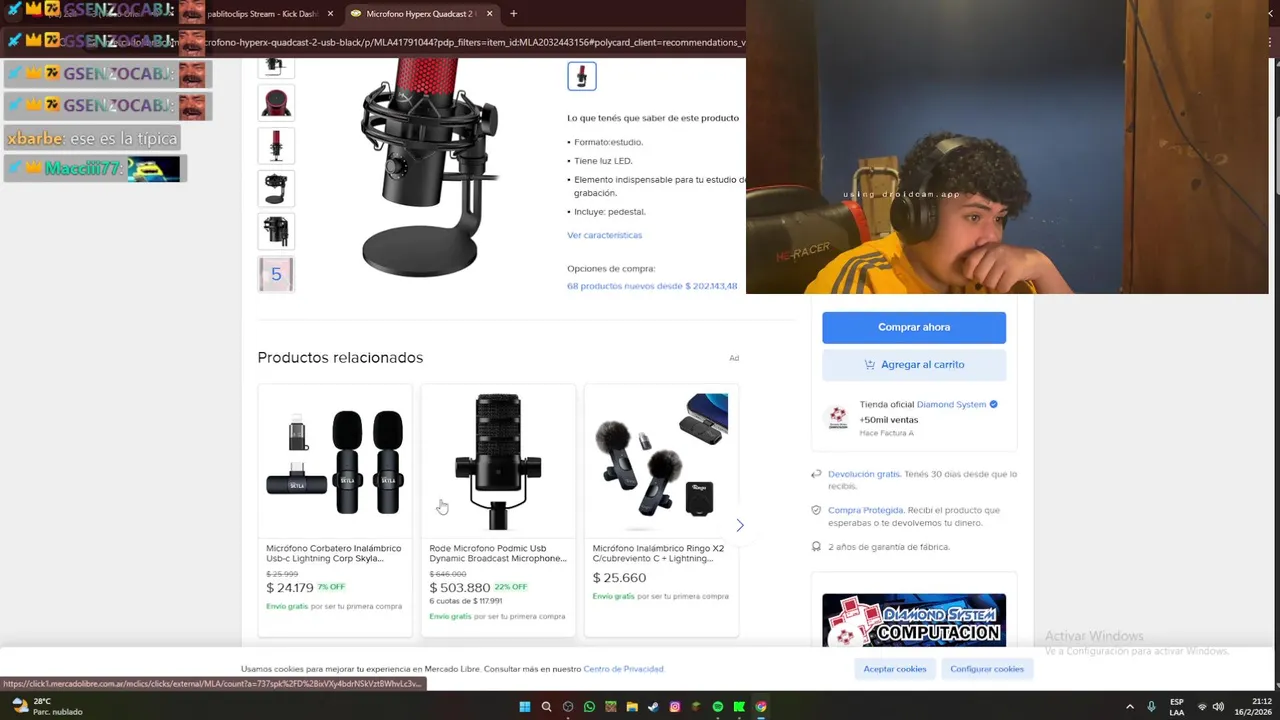Click the +50mil ventas text
The image size is (1280, 720).
(889, 420)
